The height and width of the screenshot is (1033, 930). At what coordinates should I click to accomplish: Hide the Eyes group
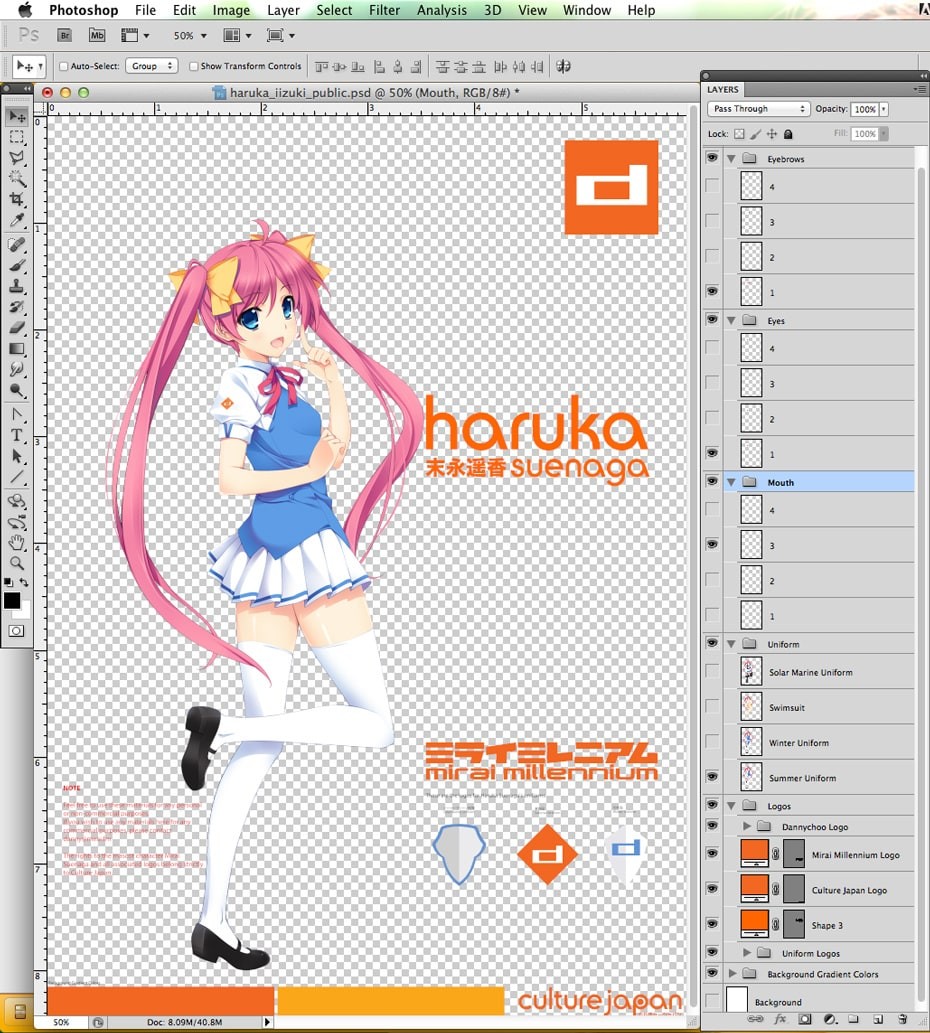(x=712, y=320)
